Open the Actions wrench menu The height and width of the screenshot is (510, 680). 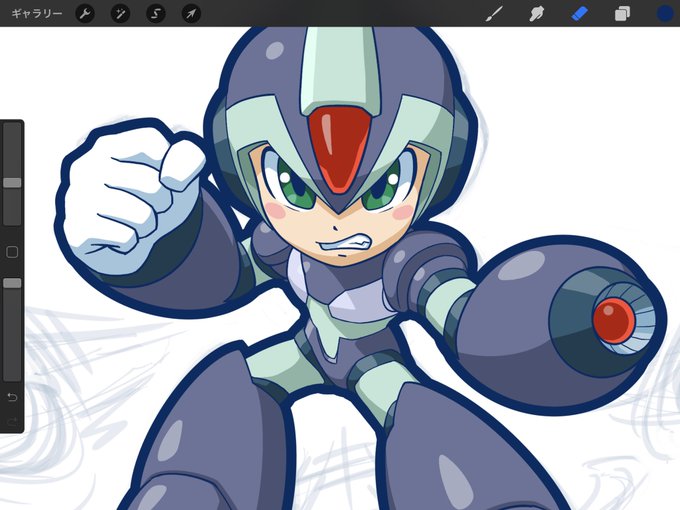85,13
